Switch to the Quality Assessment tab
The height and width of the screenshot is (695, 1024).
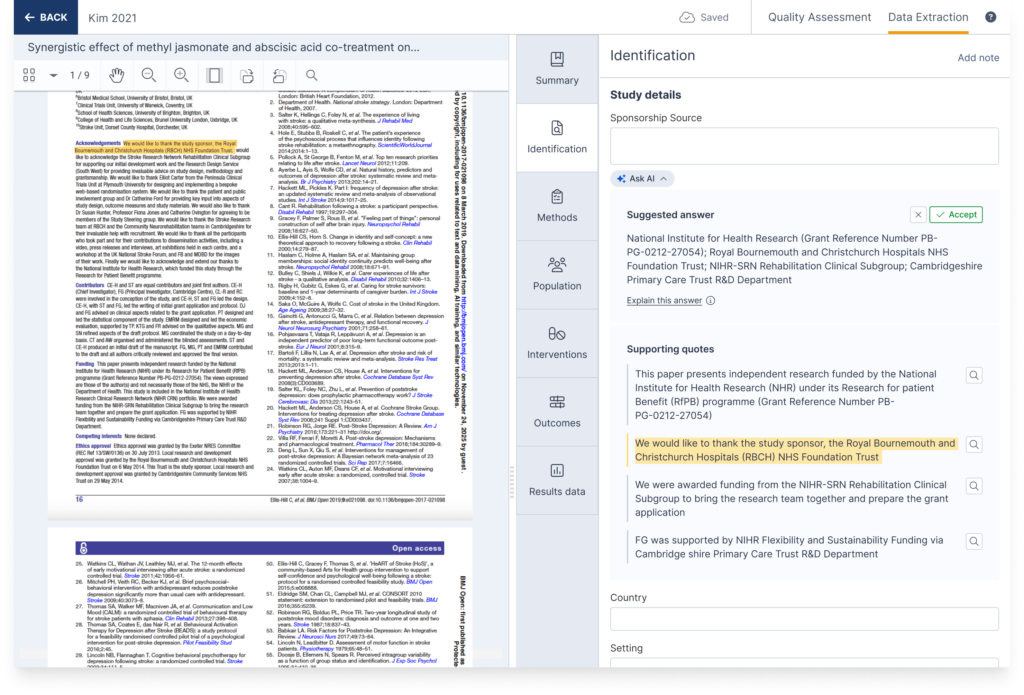(819, 17)
